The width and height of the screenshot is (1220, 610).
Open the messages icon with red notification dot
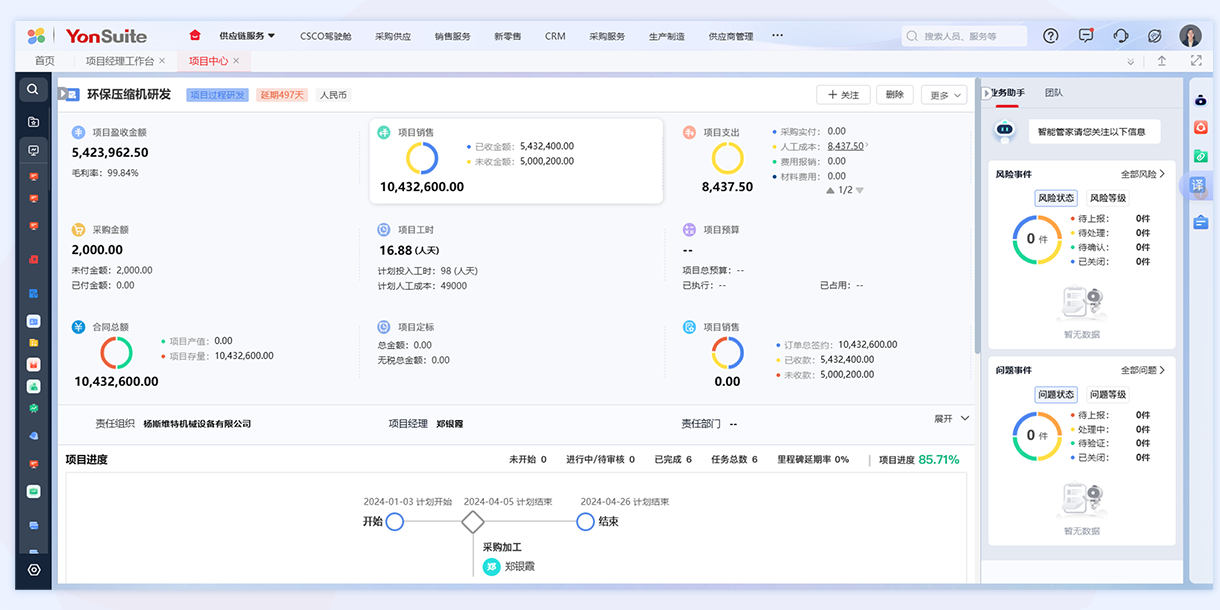[x=1086, y=36]
